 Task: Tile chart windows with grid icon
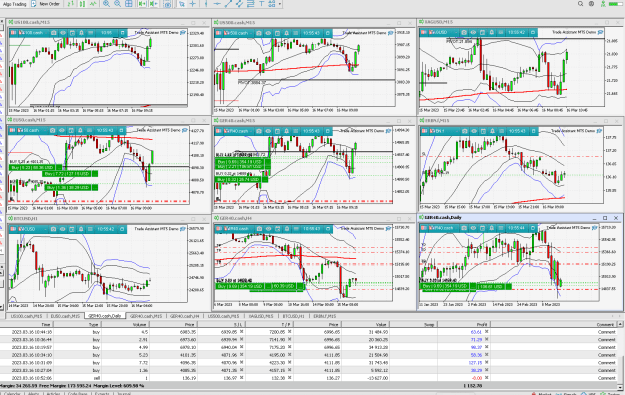coord(129,4)
